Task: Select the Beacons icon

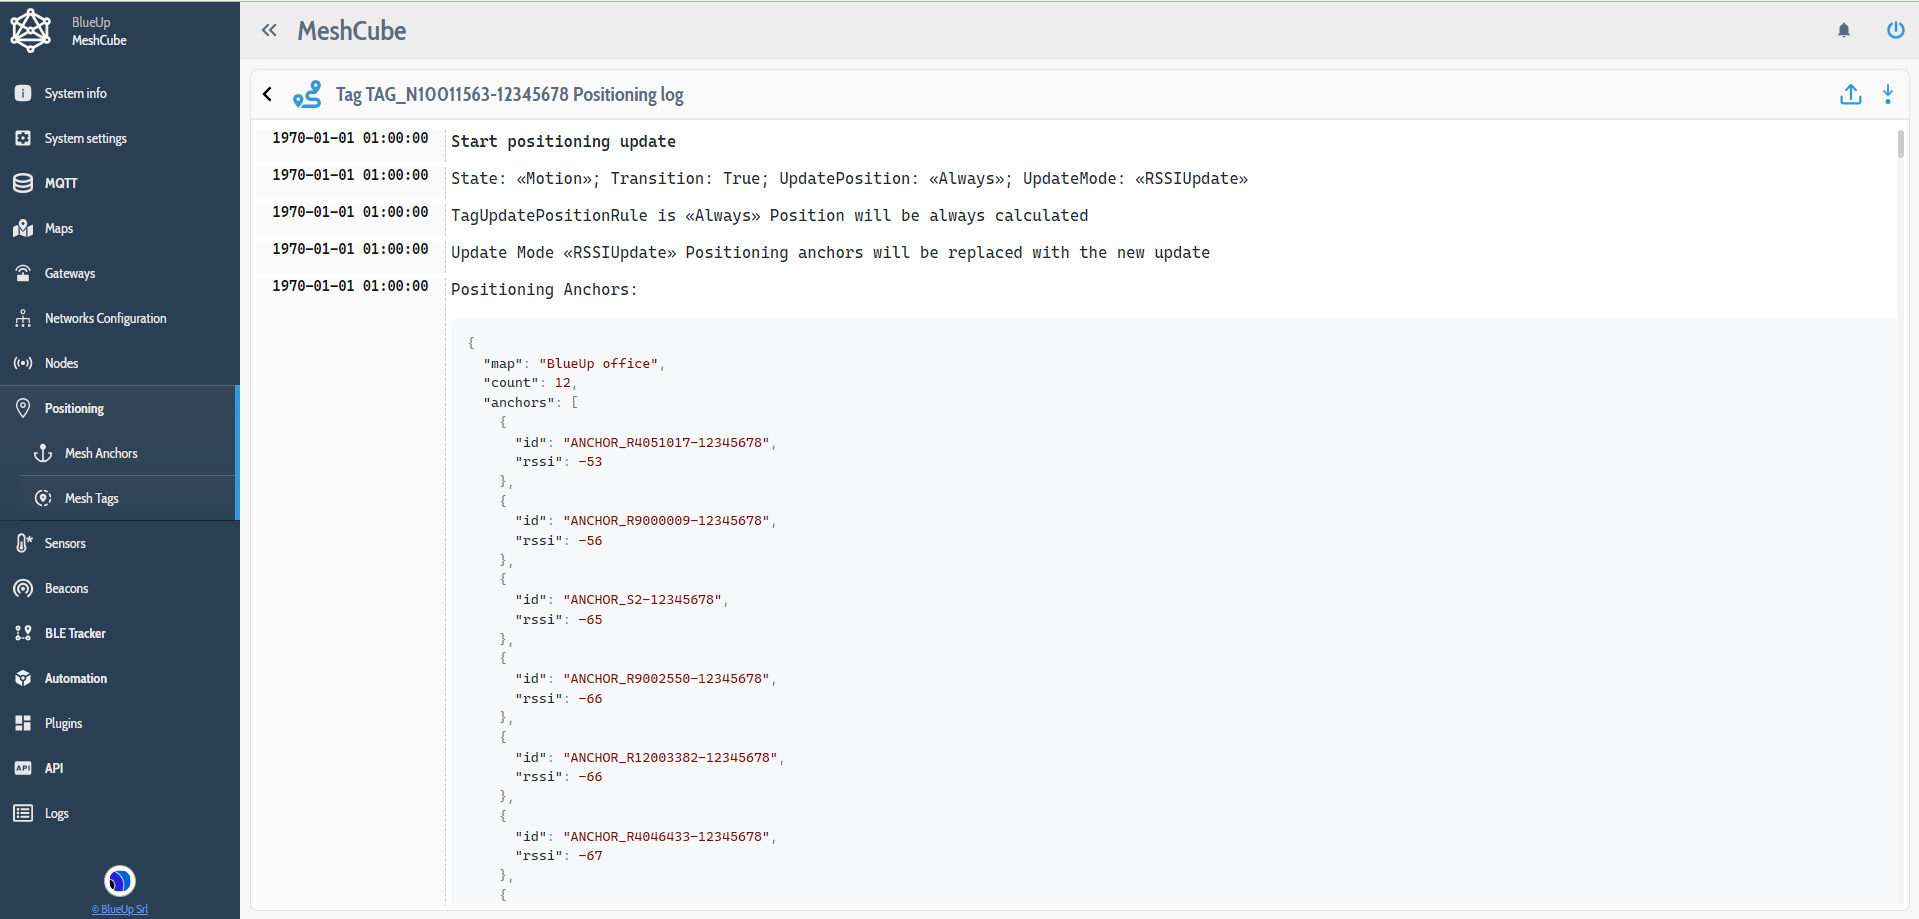Action: pos(22,588)
